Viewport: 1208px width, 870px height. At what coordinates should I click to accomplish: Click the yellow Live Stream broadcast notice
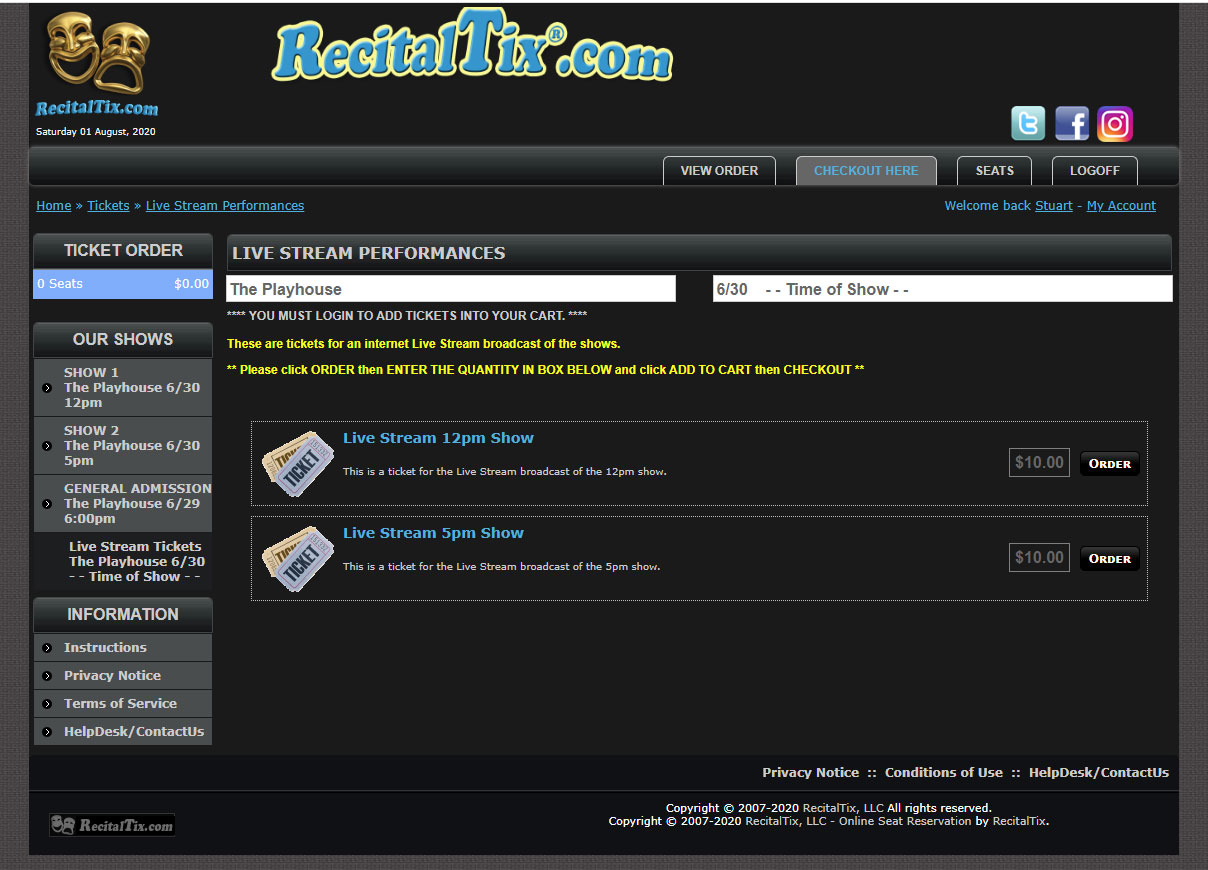point(424,344)
